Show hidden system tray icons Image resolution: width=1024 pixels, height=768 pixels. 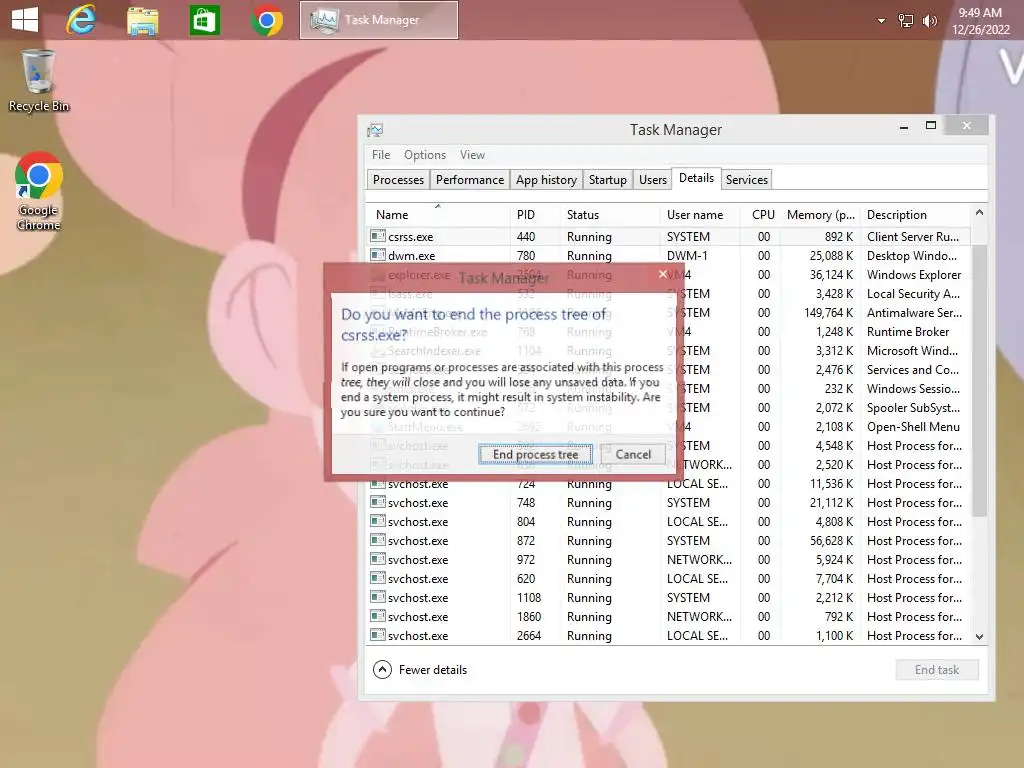pyautogui.click(x=881, y=21)
